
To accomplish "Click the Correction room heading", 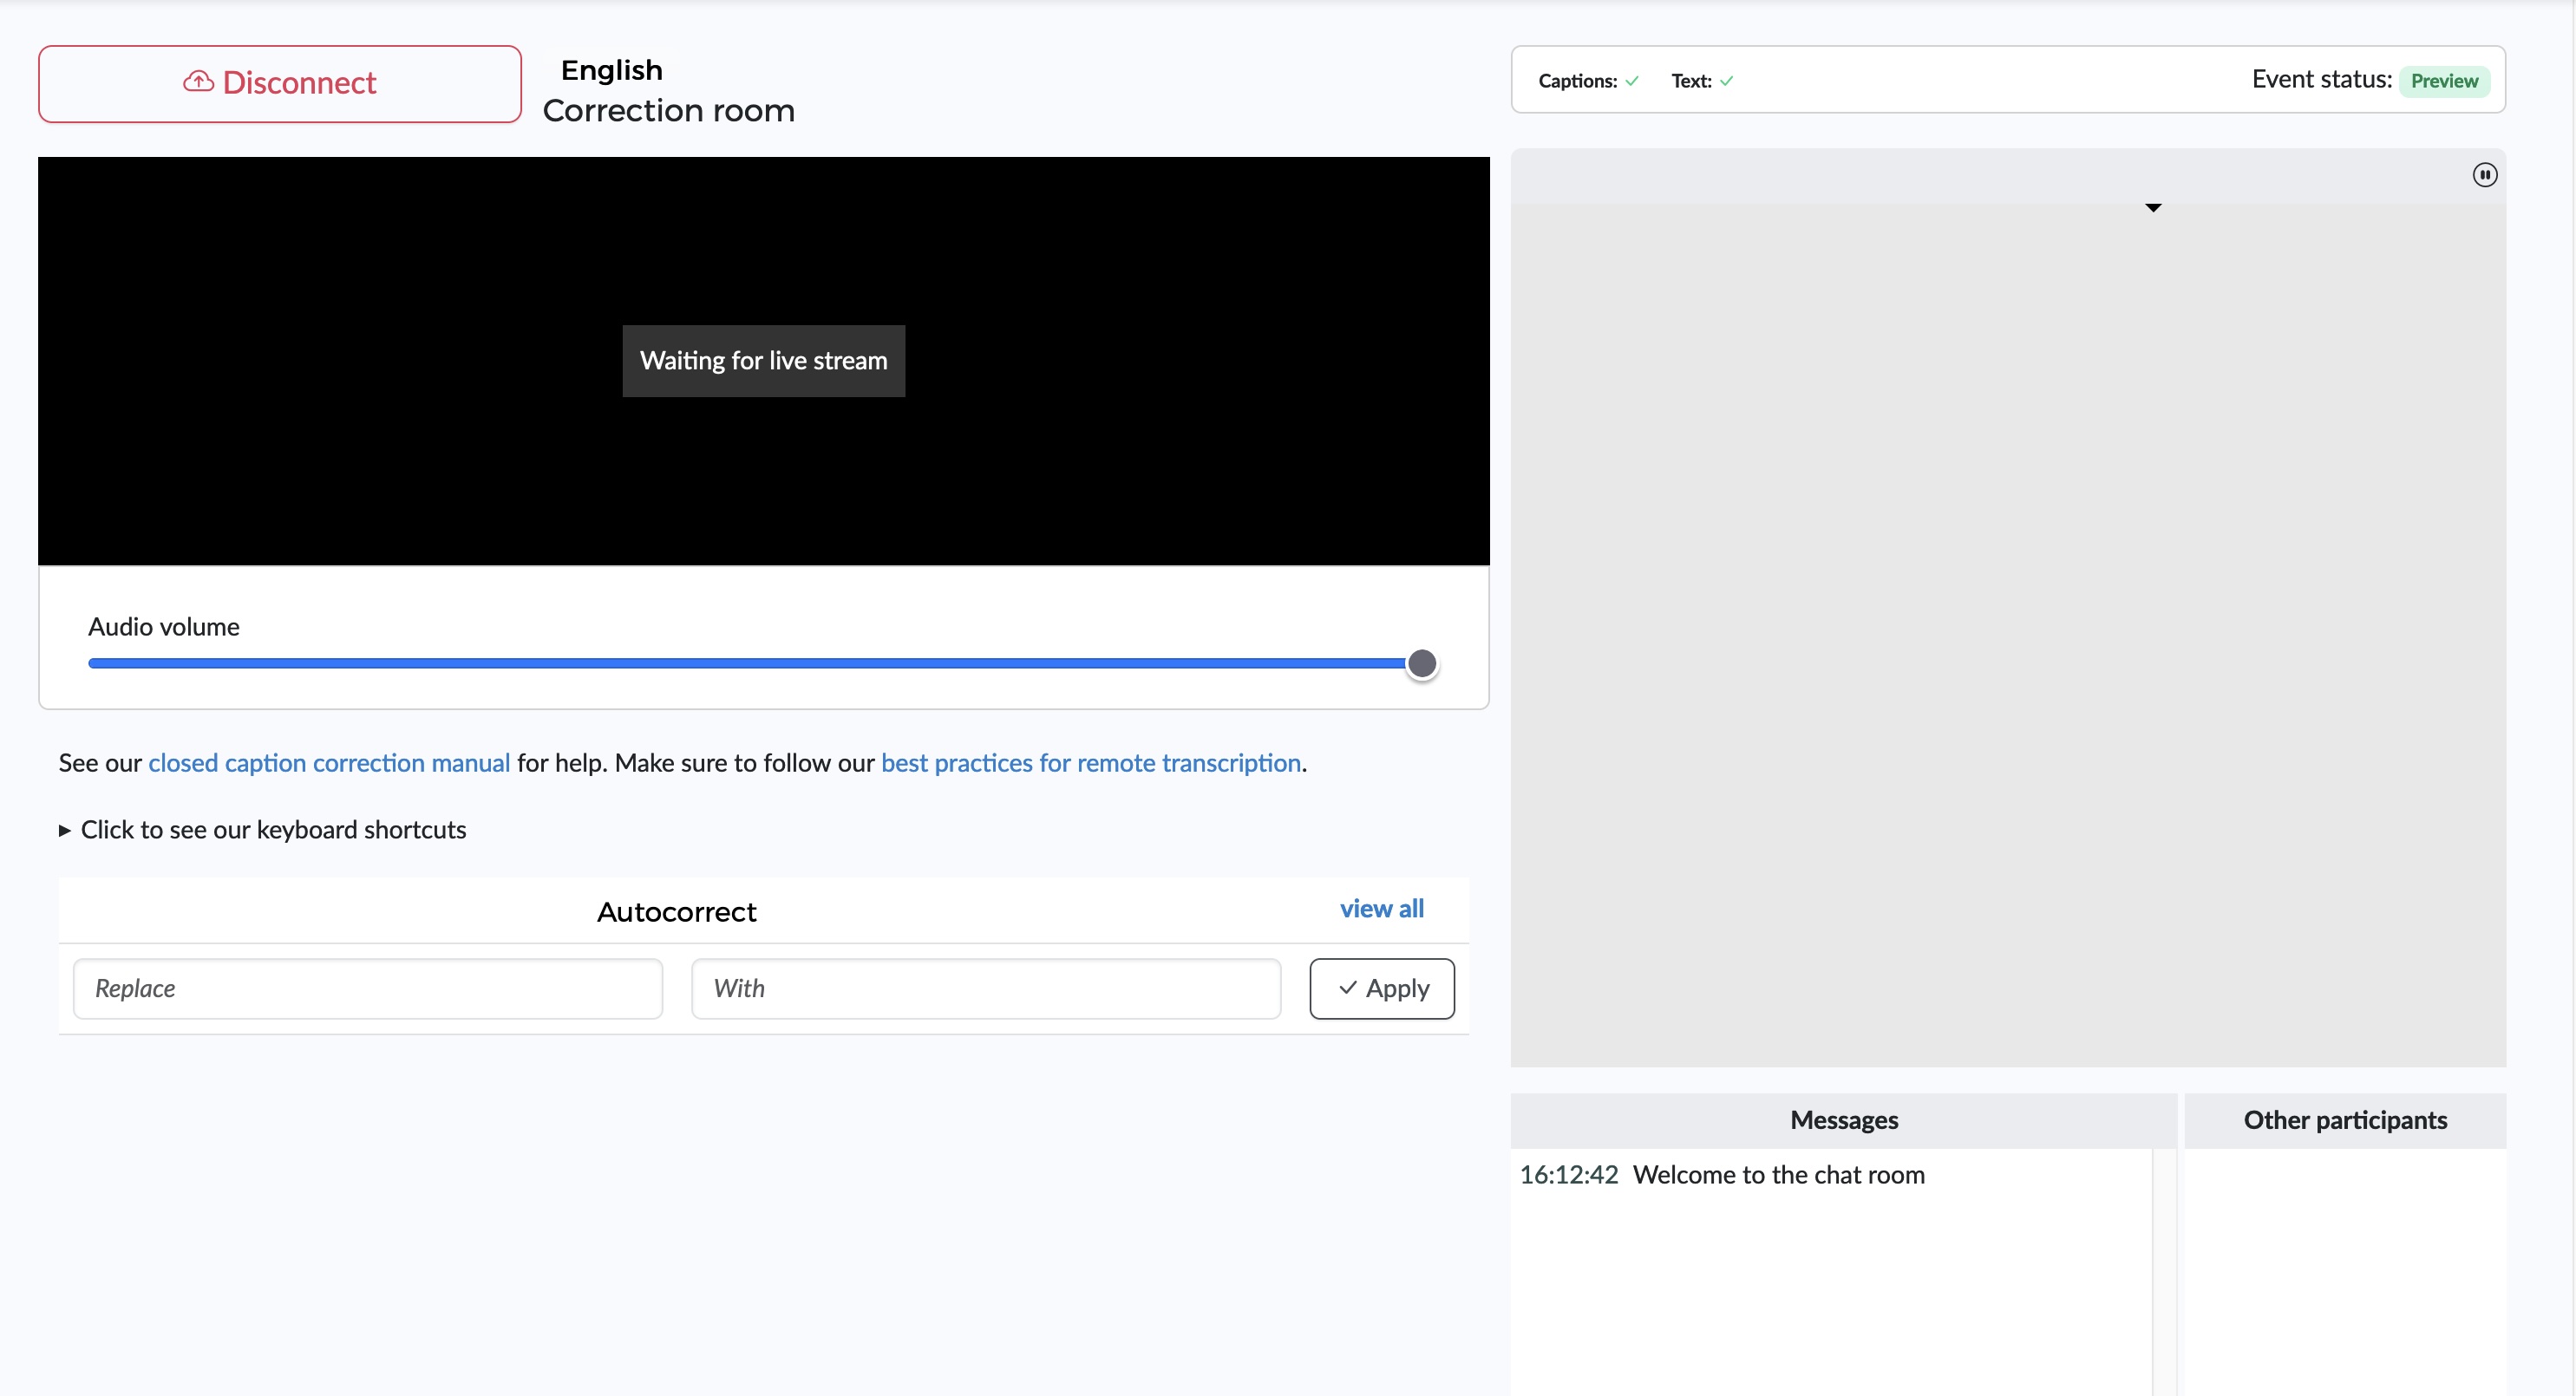I will [x=668, y=111].
